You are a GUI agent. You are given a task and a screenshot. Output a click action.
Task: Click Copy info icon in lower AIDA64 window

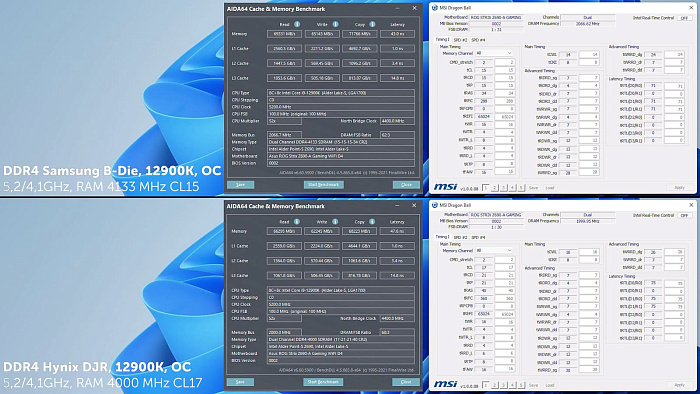(372, 221)
